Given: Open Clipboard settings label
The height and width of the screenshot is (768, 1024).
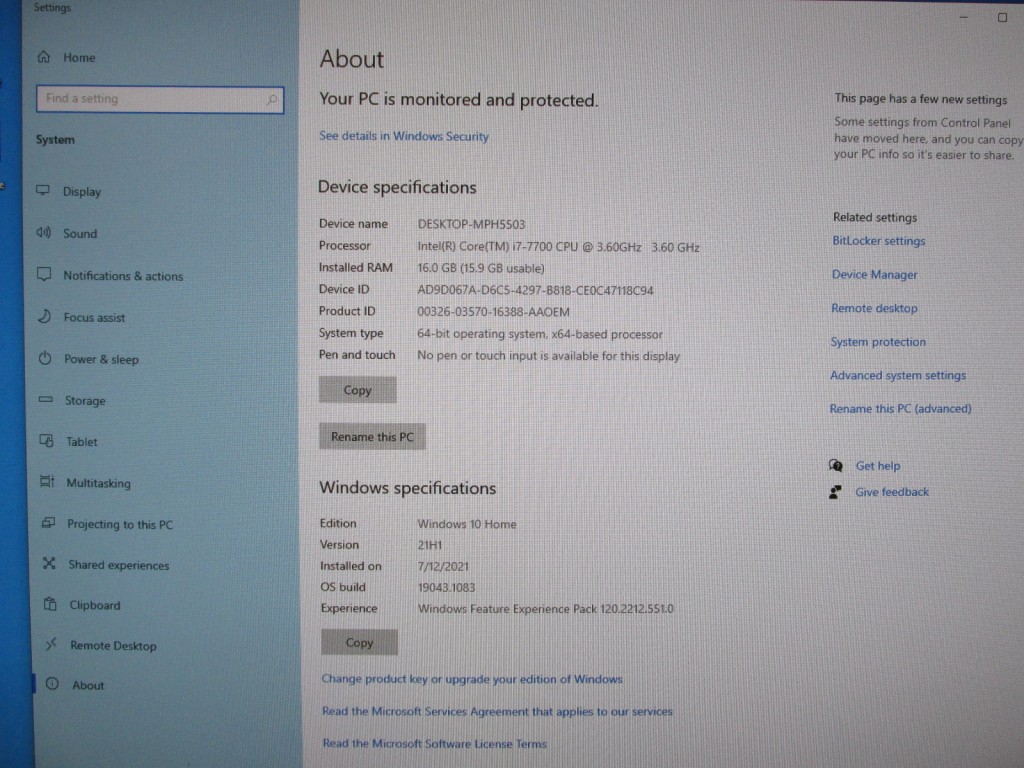Looking at the screenshot, I should coord(95,605).
